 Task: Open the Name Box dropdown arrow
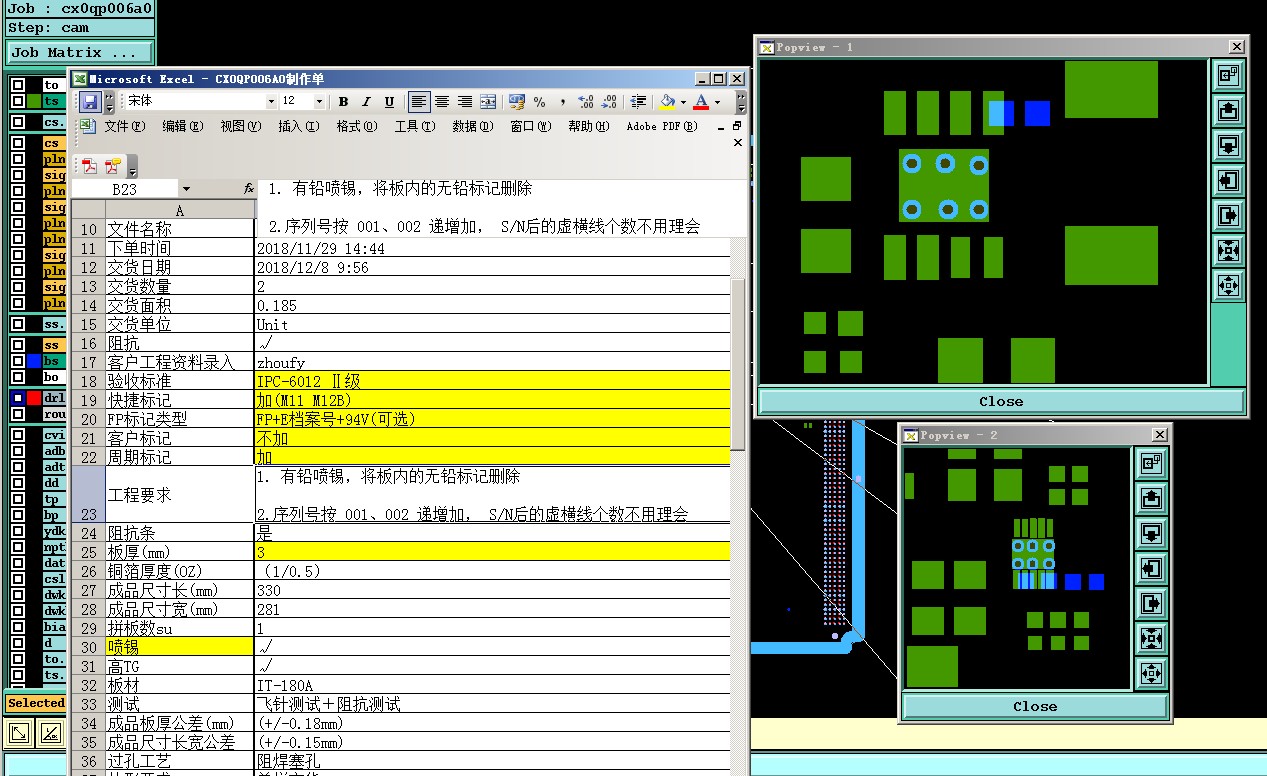click(186, 189)
